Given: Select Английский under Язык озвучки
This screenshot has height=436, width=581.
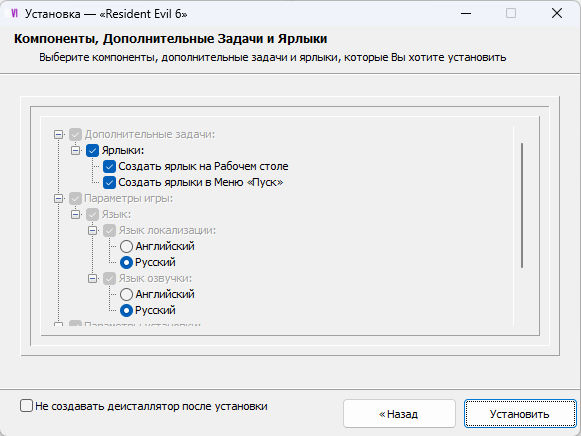Looking at the screenshot, I should point(126,294).
